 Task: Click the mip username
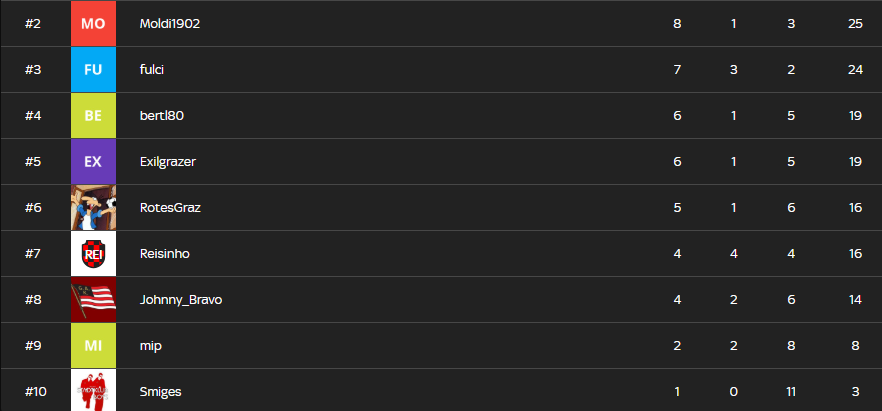[150, 345]
